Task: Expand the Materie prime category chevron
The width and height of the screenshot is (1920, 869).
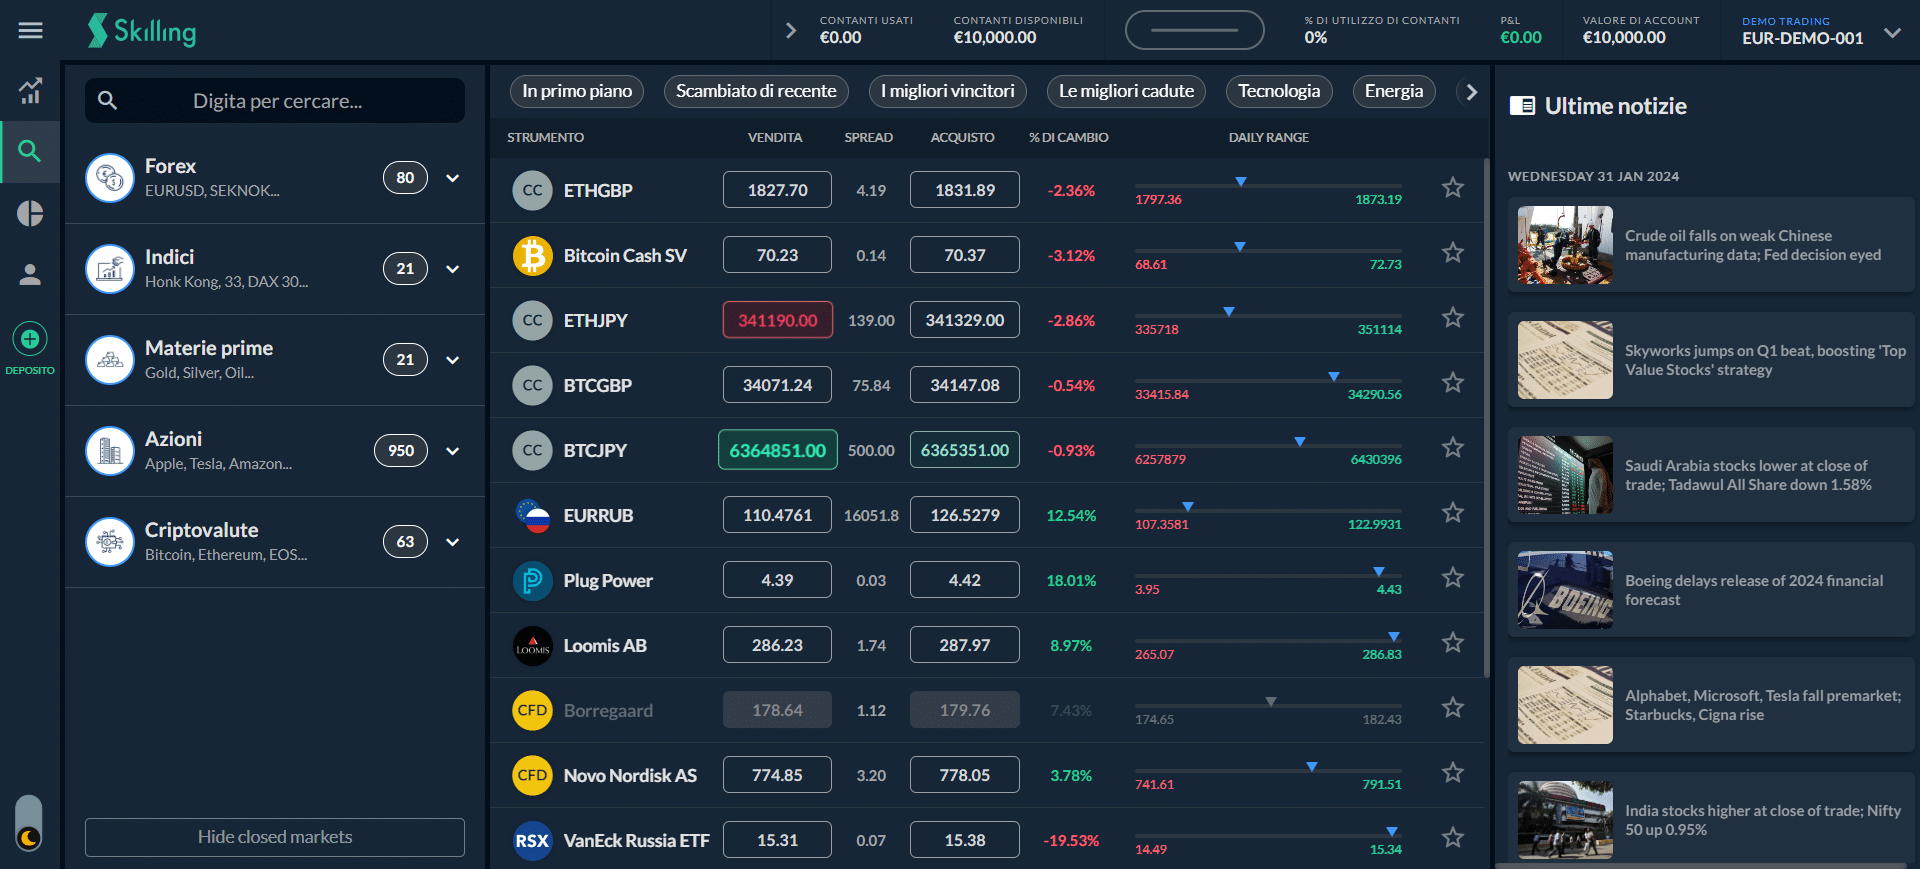Action: tap(453, 360)
